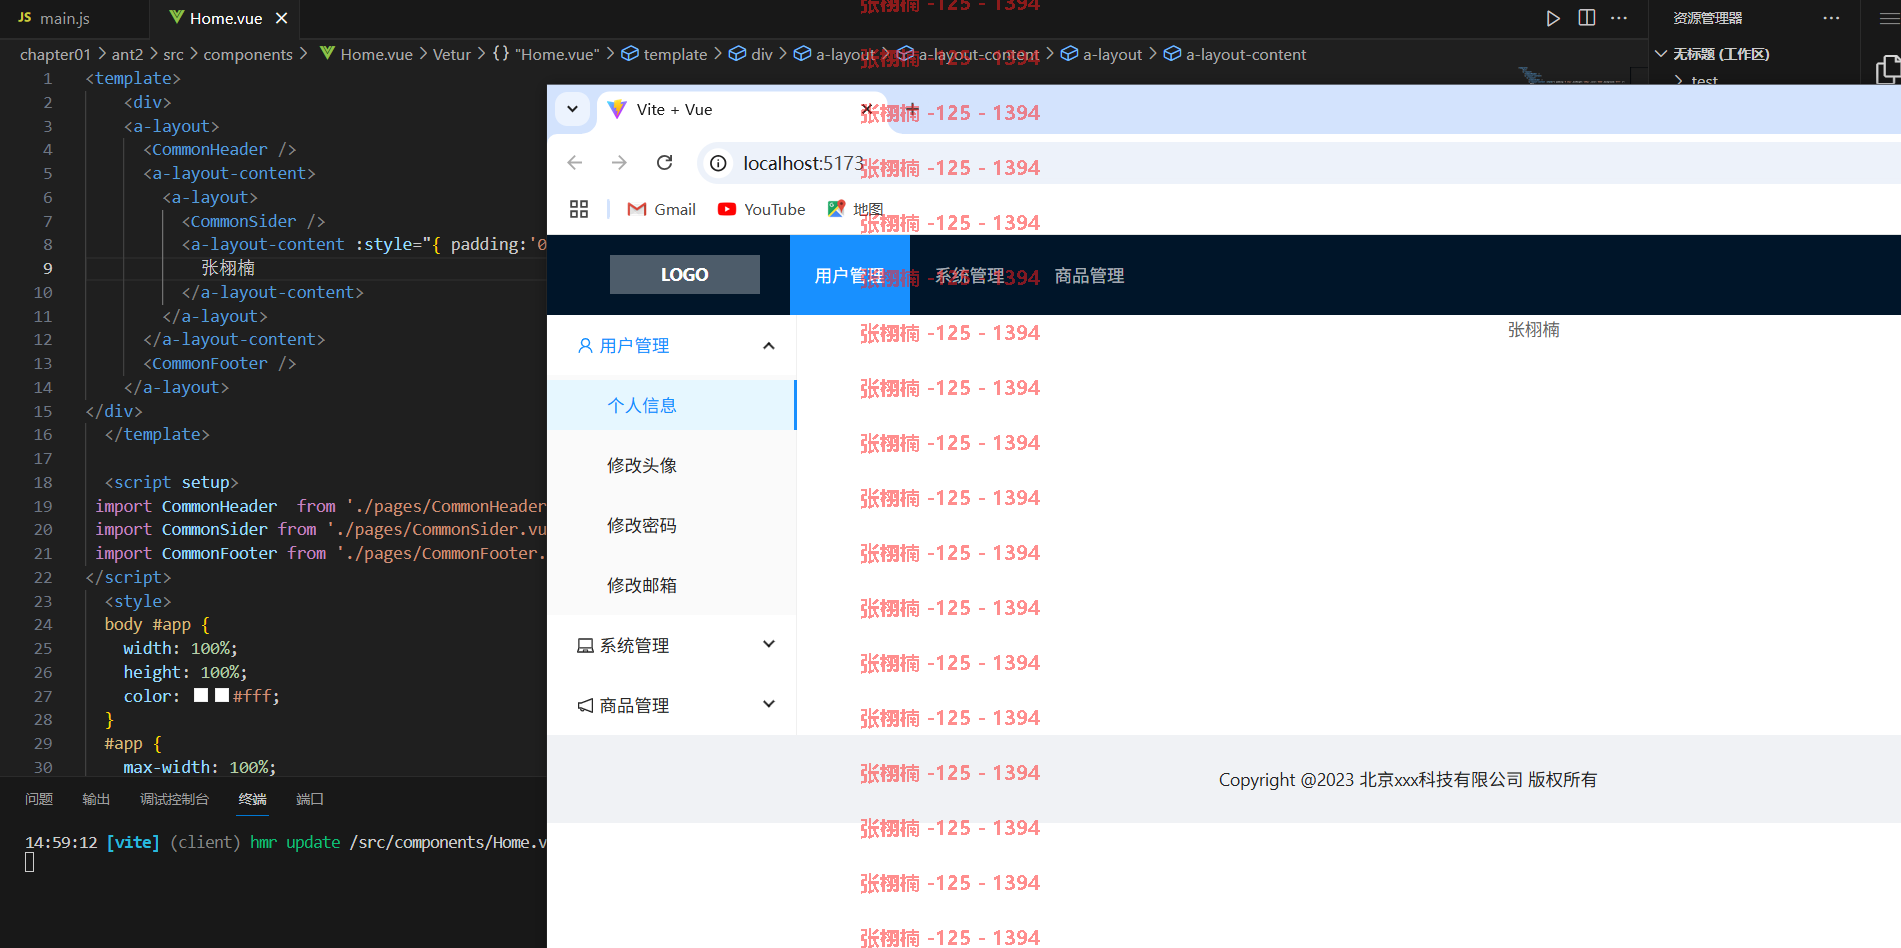
Task: Open editor more actions ellipsis
Action: 1619,18
